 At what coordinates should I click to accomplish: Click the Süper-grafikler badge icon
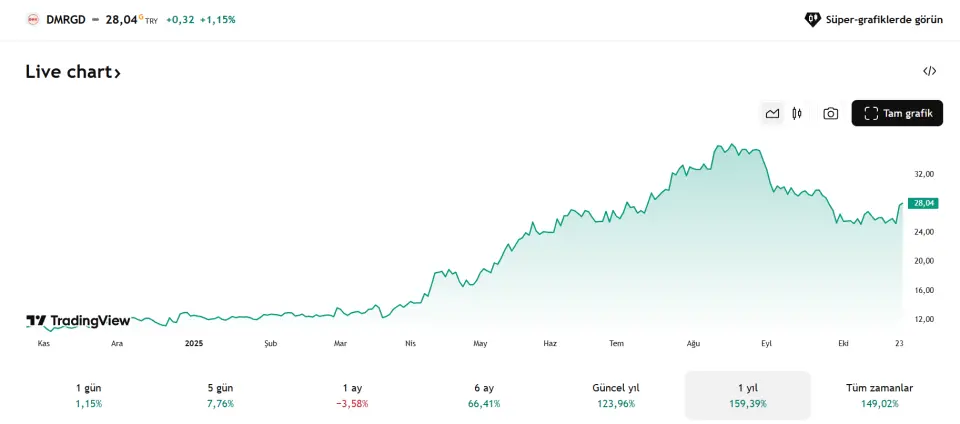point(812,19)
